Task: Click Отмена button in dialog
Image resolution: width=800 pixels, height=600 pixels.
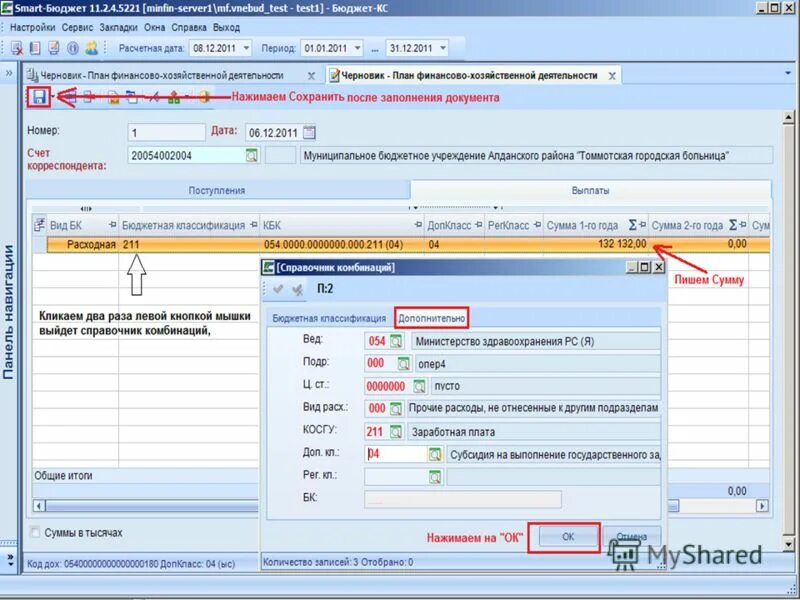Action: tap(632, 537)
